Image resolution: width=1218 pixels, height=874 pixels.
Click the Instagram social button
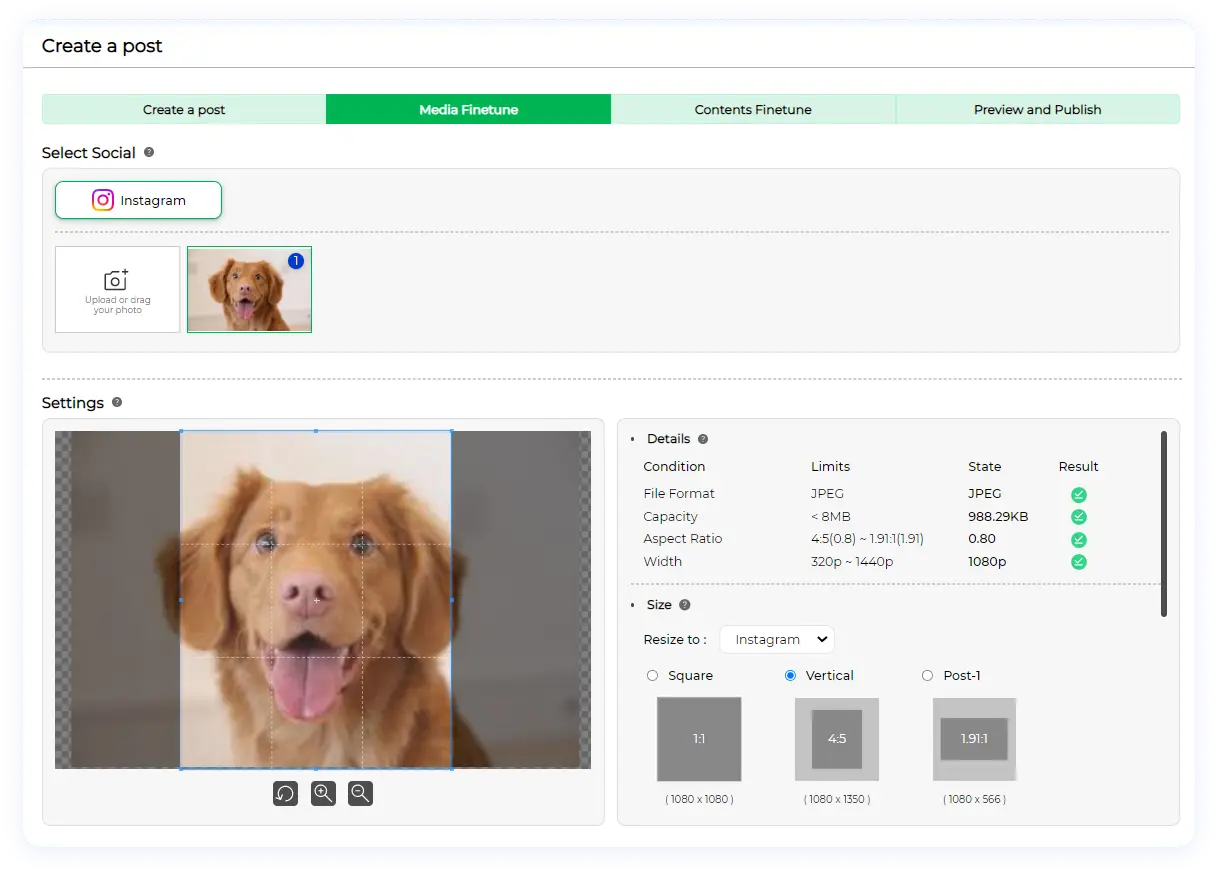[x=138, y=200]
